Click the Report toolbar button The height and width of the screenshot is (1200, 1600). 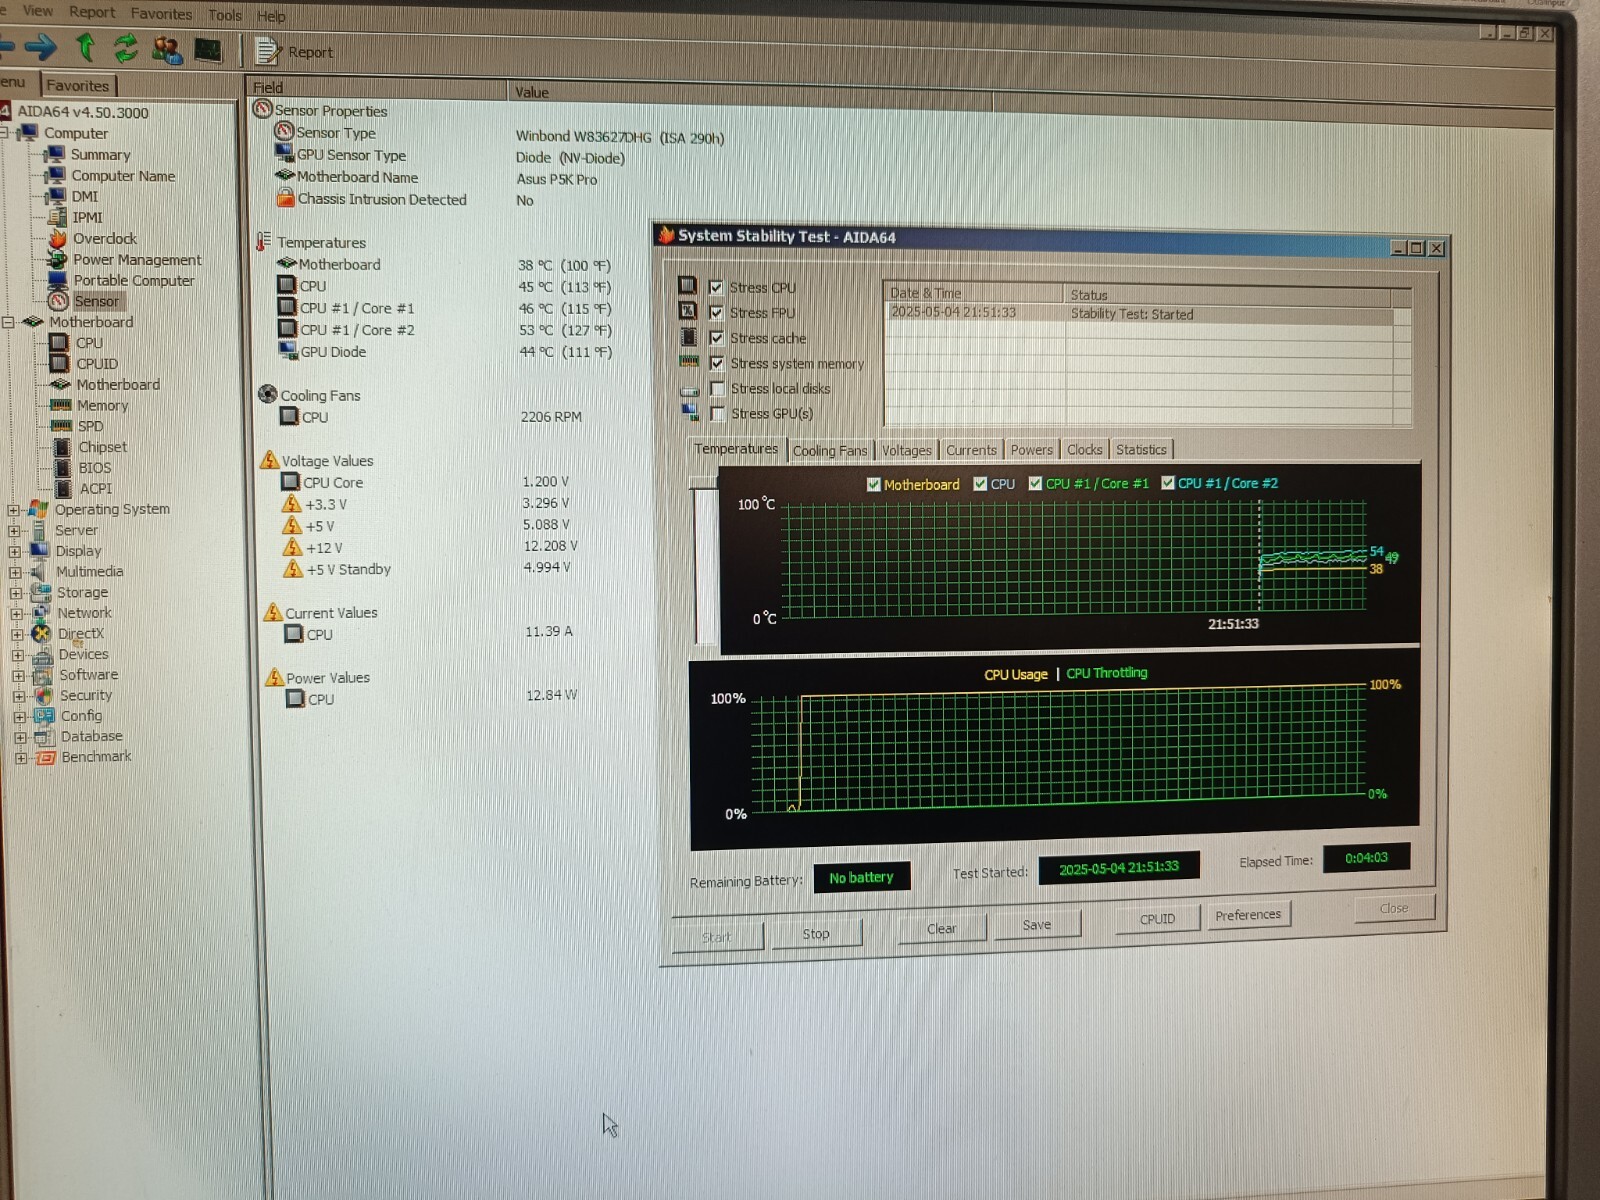[295, 51]
